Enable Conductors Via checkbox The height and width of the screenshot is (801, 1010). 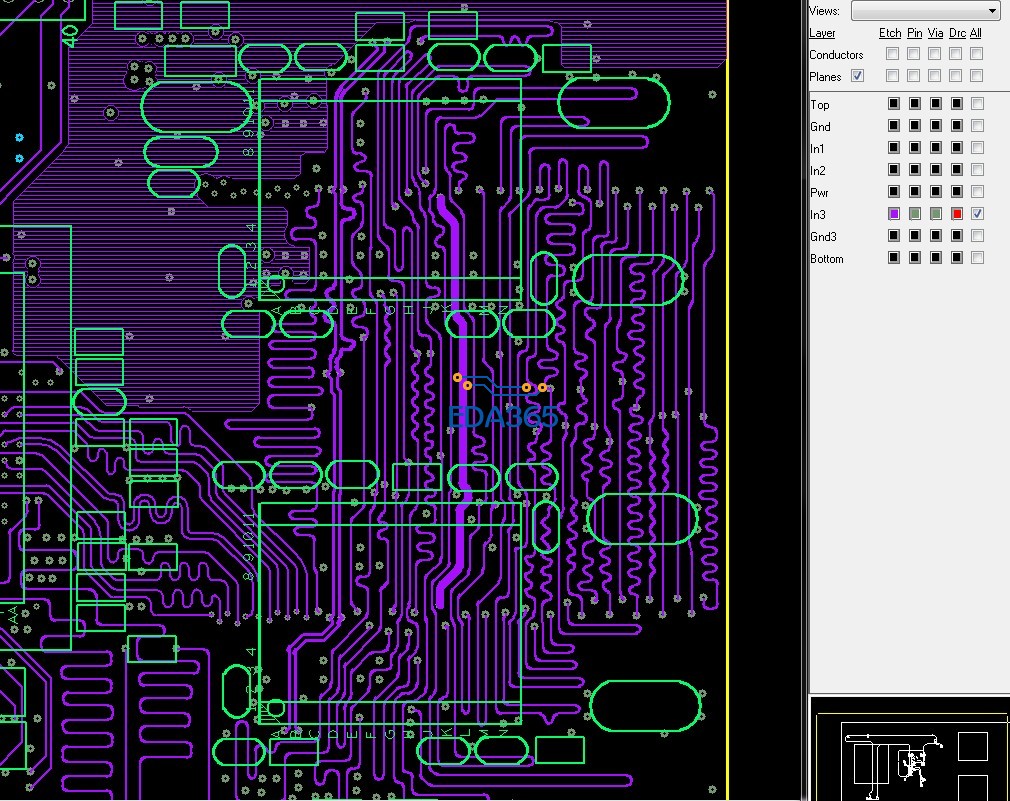click(x=935, y=53)
